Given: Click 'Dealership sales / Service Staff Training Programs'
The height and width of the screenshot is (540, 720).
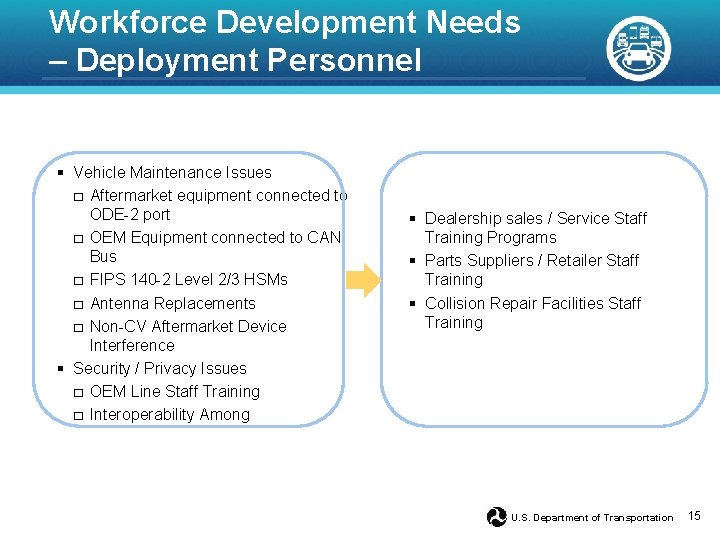Looking at the screenshot, I should pos(536,228).
